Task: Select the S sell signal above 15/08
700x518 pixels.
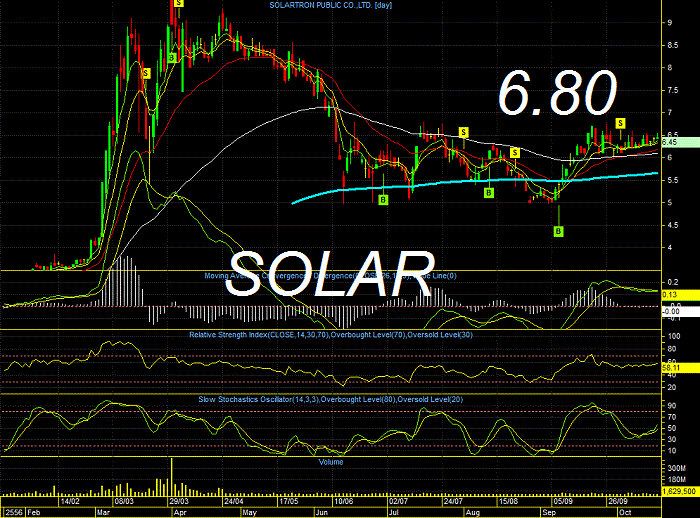Action: pos(515,153)
